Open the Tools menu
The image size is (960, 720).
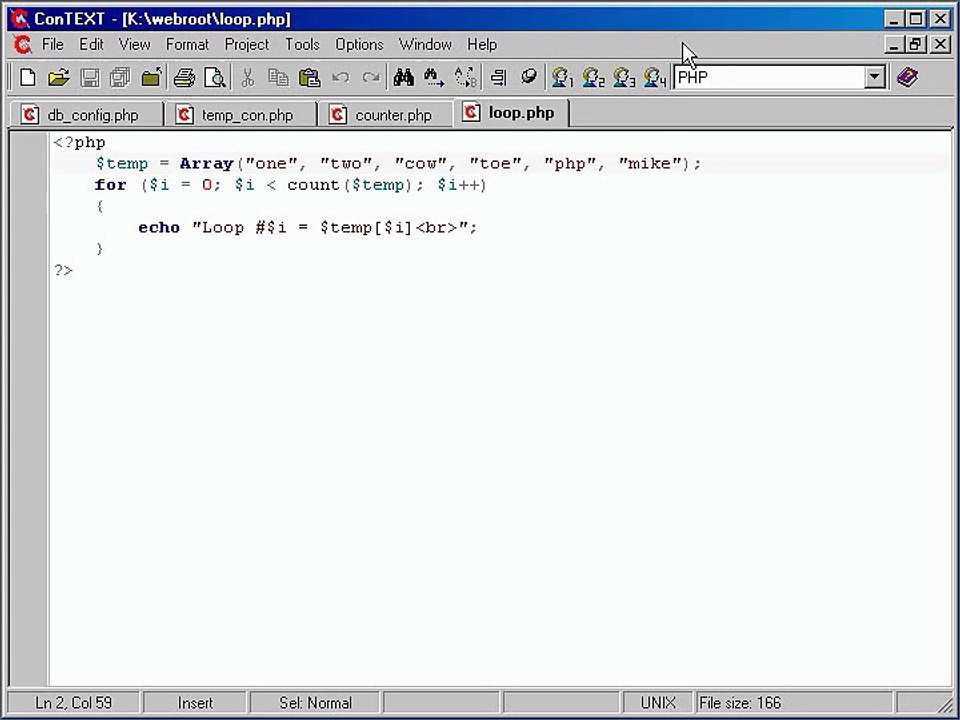[x=302, y=45]
